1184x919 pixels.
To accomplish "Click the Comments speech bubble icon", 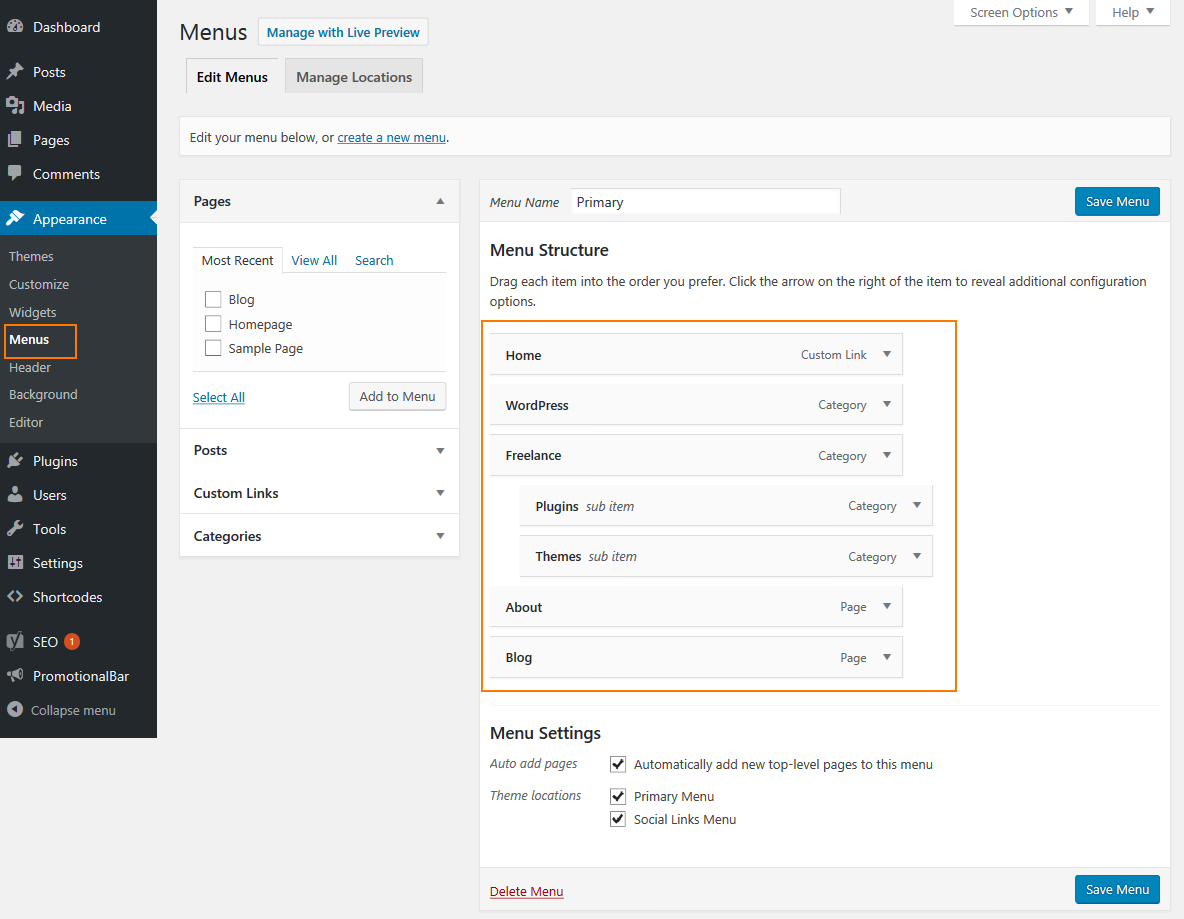I will (x=15, y=173).
